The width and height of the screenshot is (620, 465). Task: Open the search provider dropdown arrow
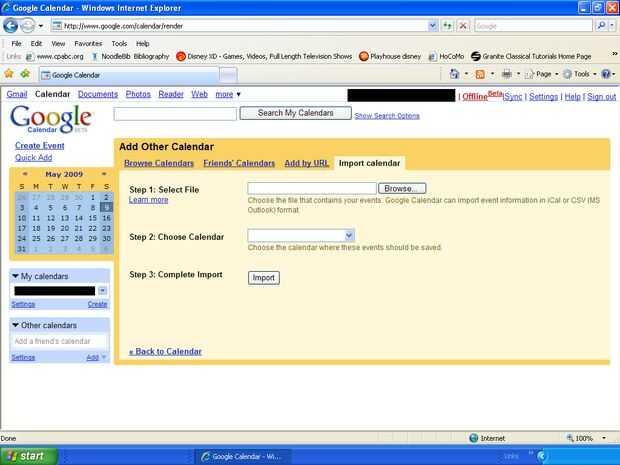tap(612, 26)
